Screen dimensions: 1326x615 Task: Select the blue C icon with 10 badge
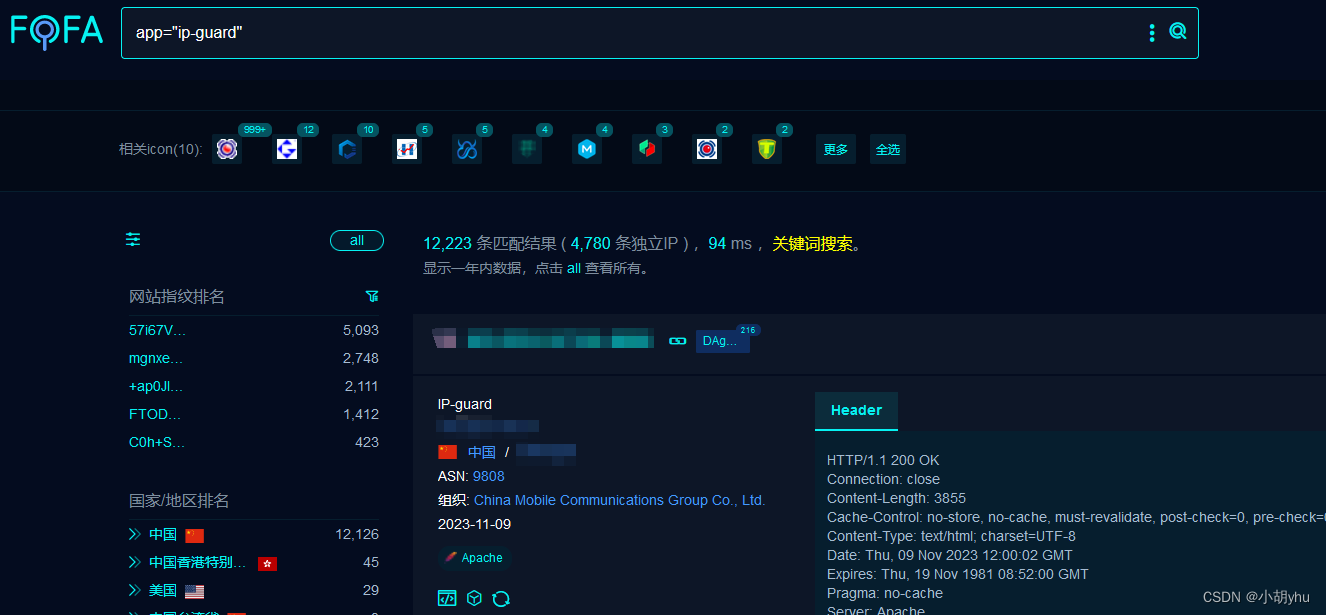pyautogui.click(x=347, y=149)
